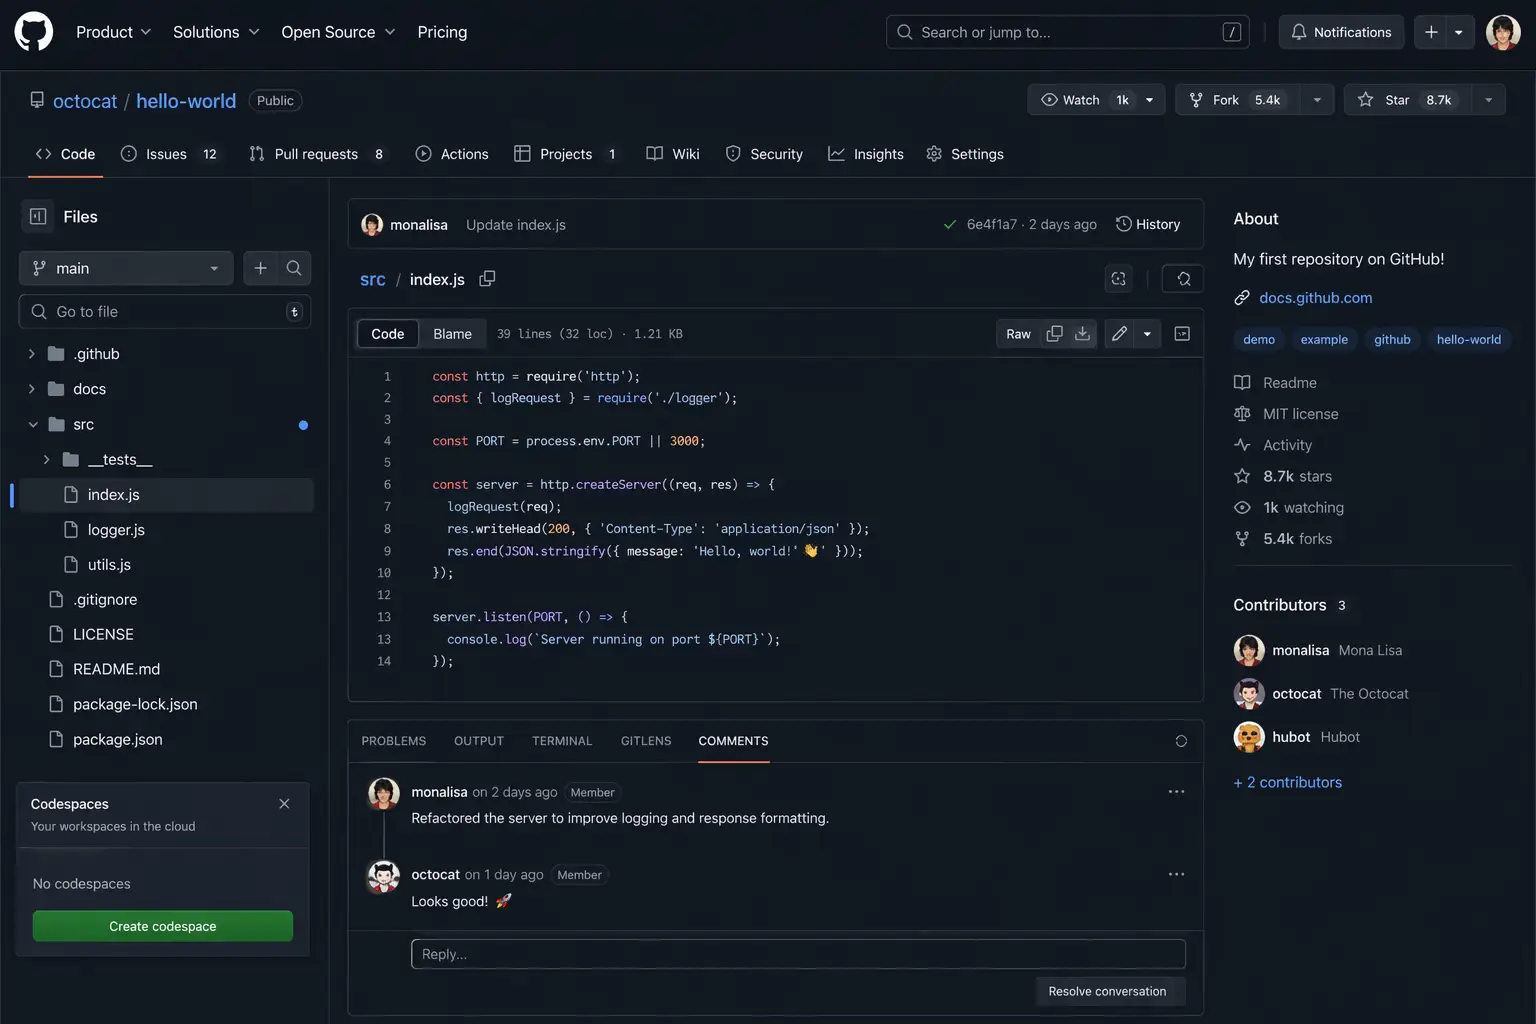Image resolution: width=1536 pixels, height=1024 pixels.
Task: Collapse the src folder
Action: (x=32, y=424)
